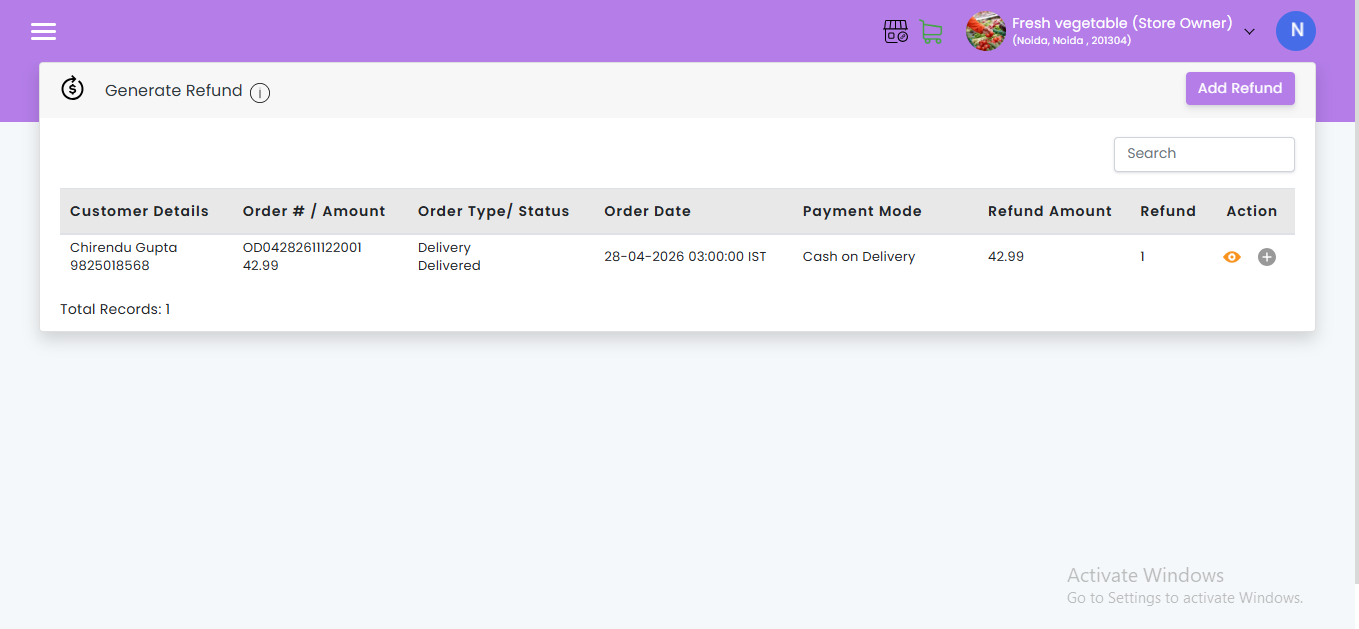This screenshot has width=1359, height=629.
Task: Click Order Type/ Status column header
Action: pos(493,211)
